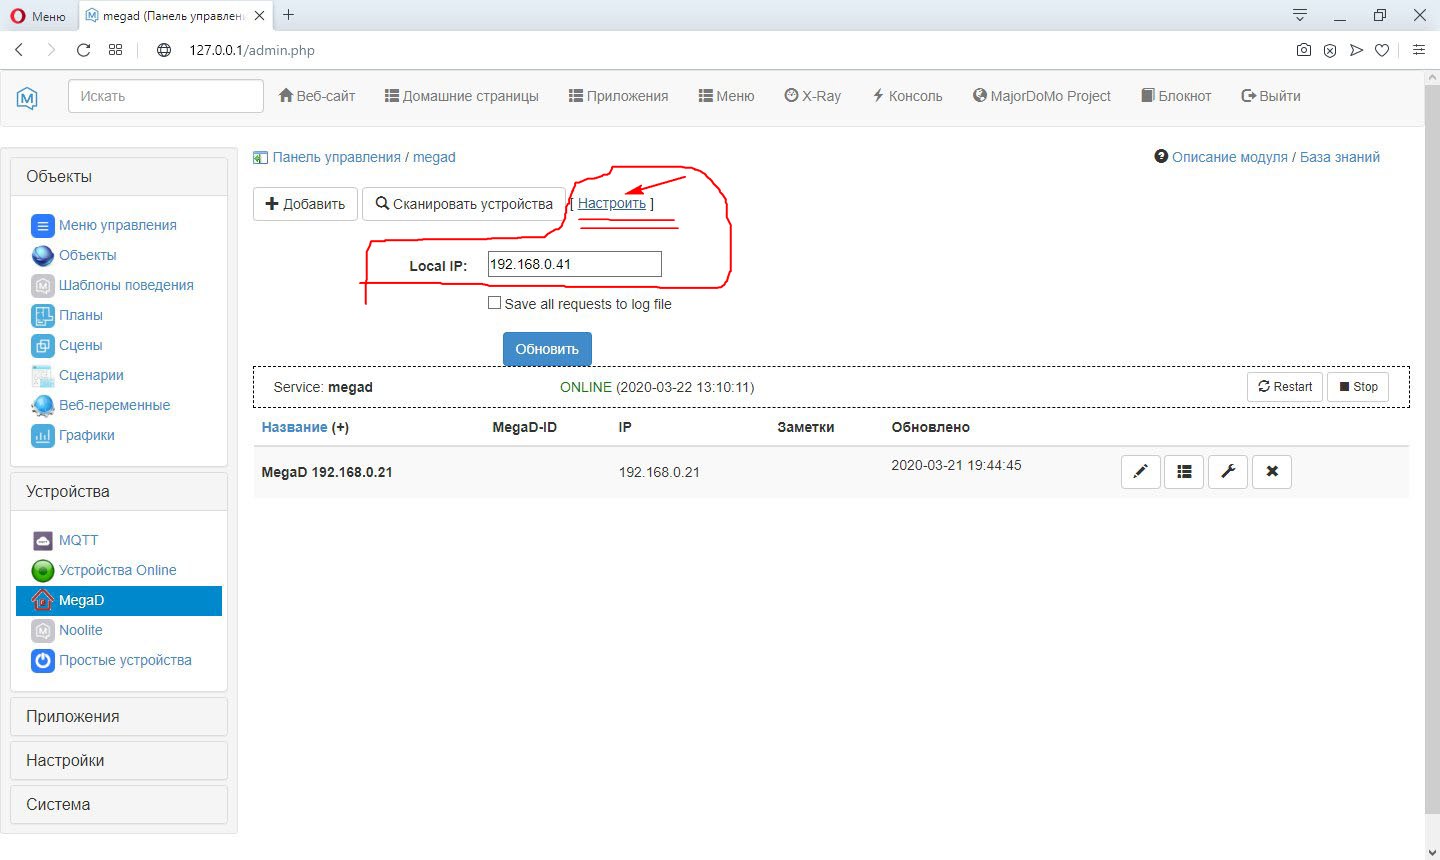Image resolution: width=1440 pixels, height=860 pixels.
Task: Click the Веб-переменные sidebar icon
Action: pos(42,405)
